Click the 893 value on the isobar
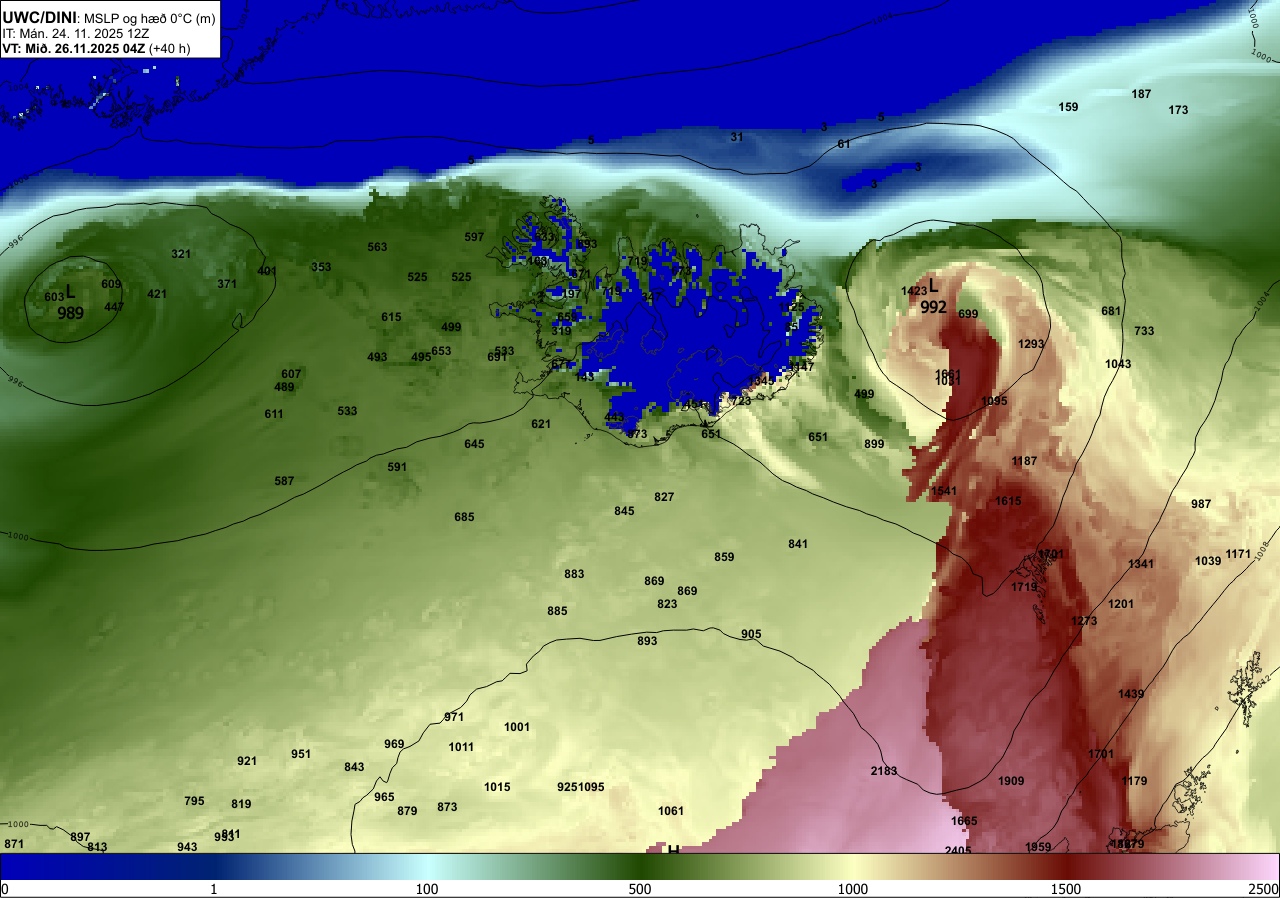This screenshot has height=898, width=1280. (647, 641)
